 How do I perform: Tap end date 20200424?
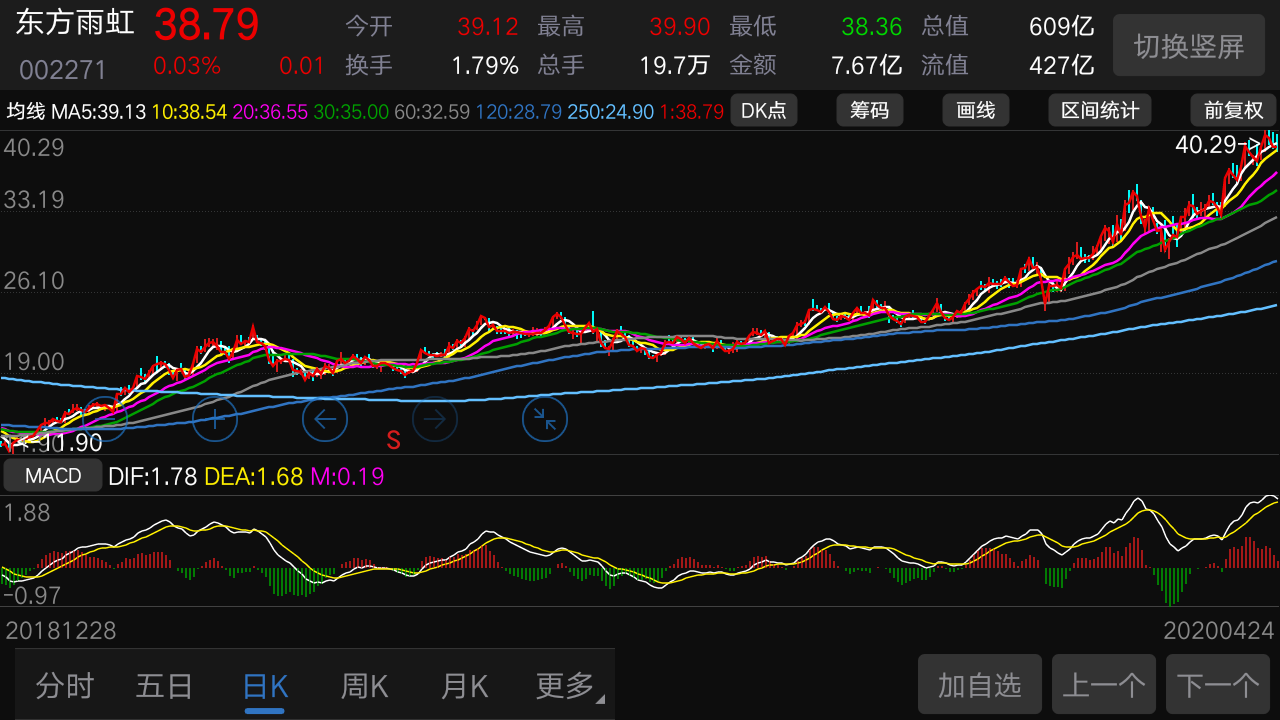click(x=1219, y=631)
